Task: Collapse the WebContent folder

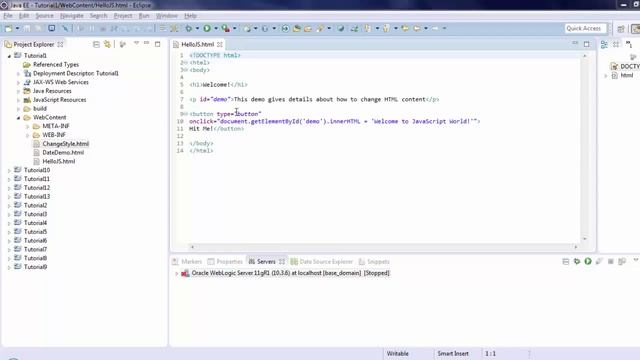Action: [18, 118]
